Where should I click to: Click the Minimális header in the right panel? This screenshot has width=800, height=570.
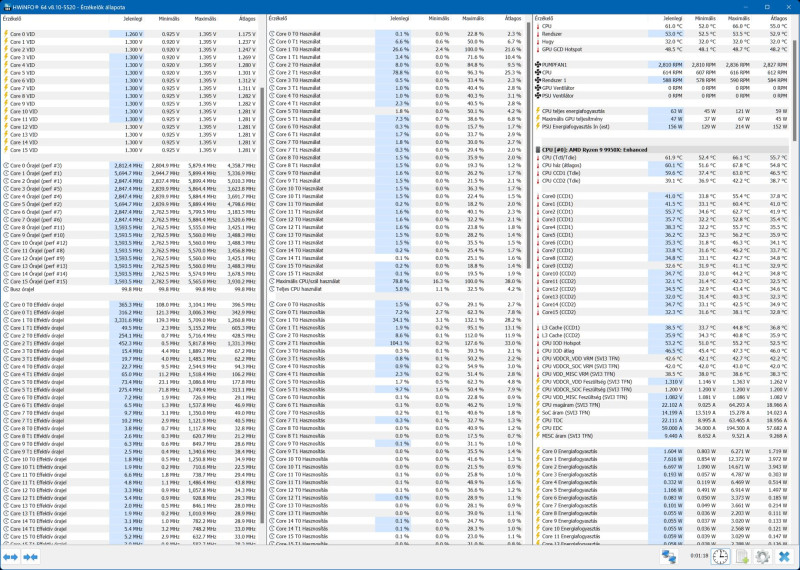[705, 18]
